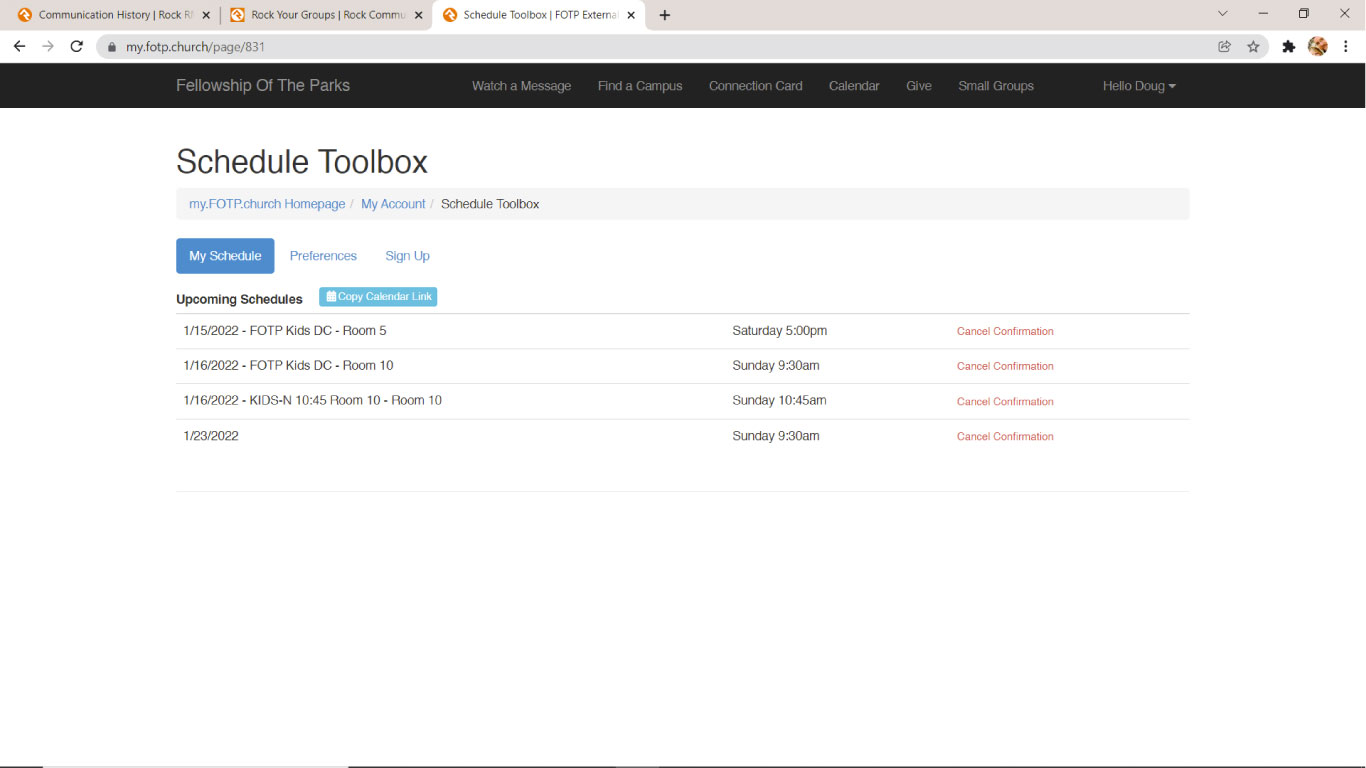Open Chrome three-dot menu
The image size is (1366, 768).
(1346, 46)
